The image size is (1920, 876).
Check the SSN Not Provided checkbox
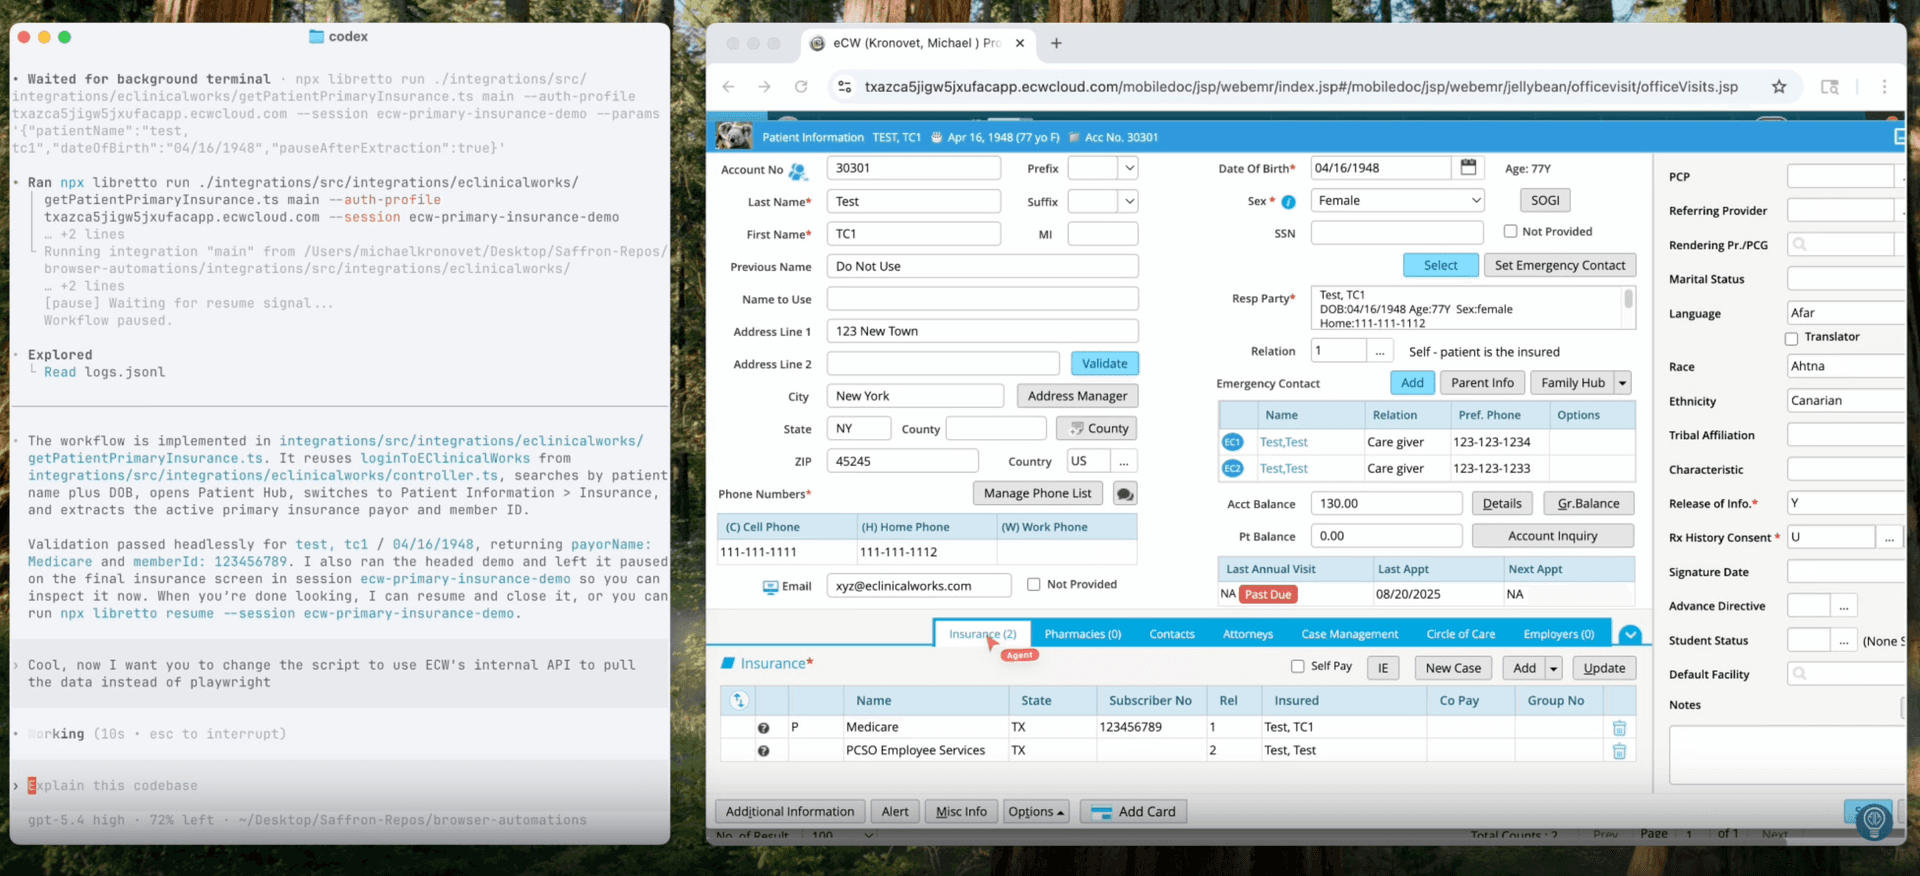click(x=1510, y=231)
